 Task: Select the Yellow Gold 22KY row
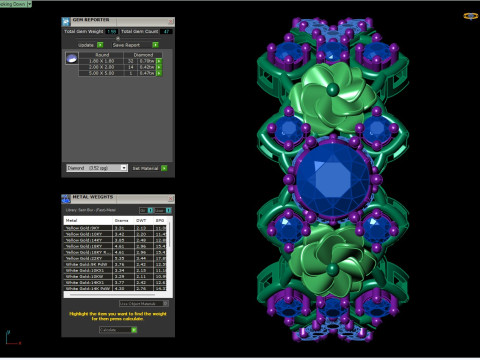(115, 258)
